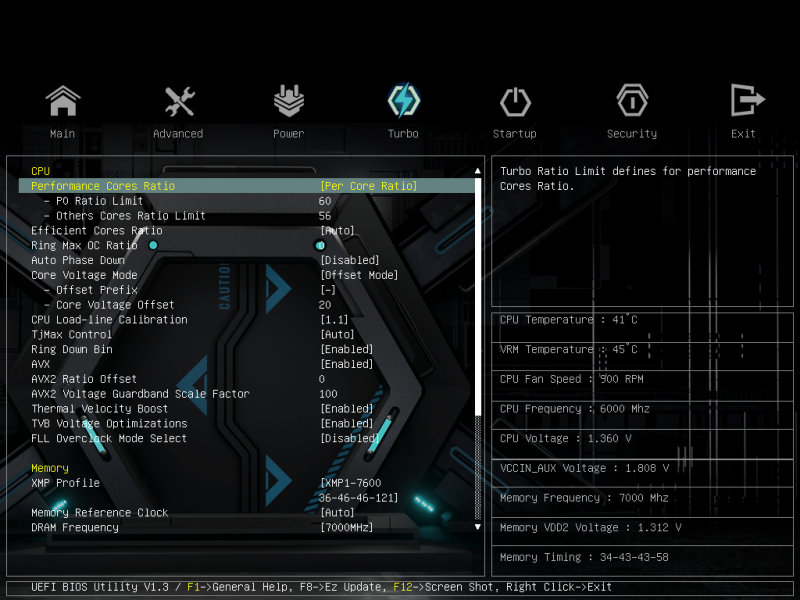
Task: Open Memory Reference Clock [Auto] dropdown
Action: [x=337, y=513]
